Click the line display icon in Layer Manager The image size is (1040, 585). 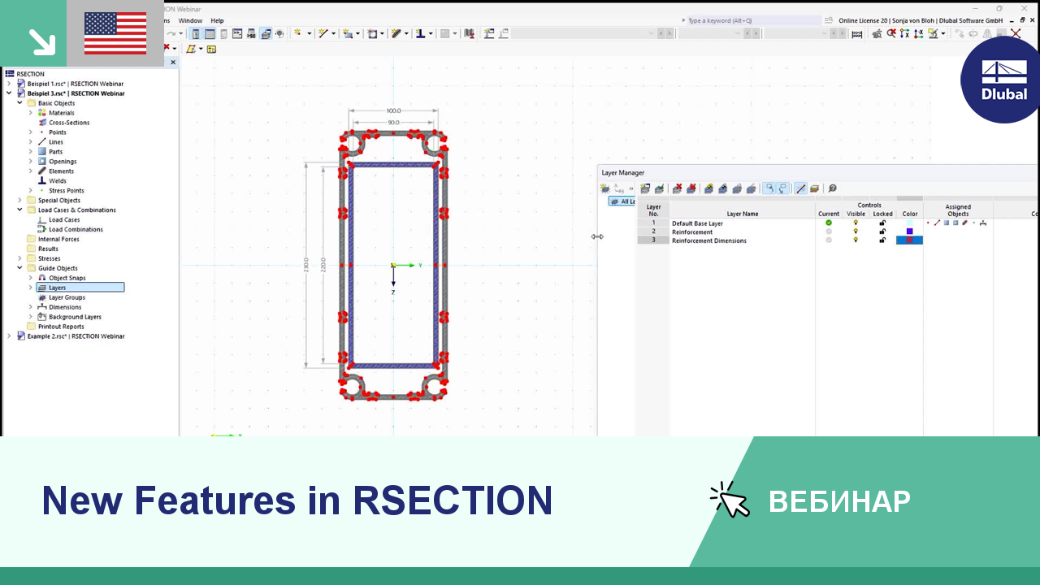(801, 189)
